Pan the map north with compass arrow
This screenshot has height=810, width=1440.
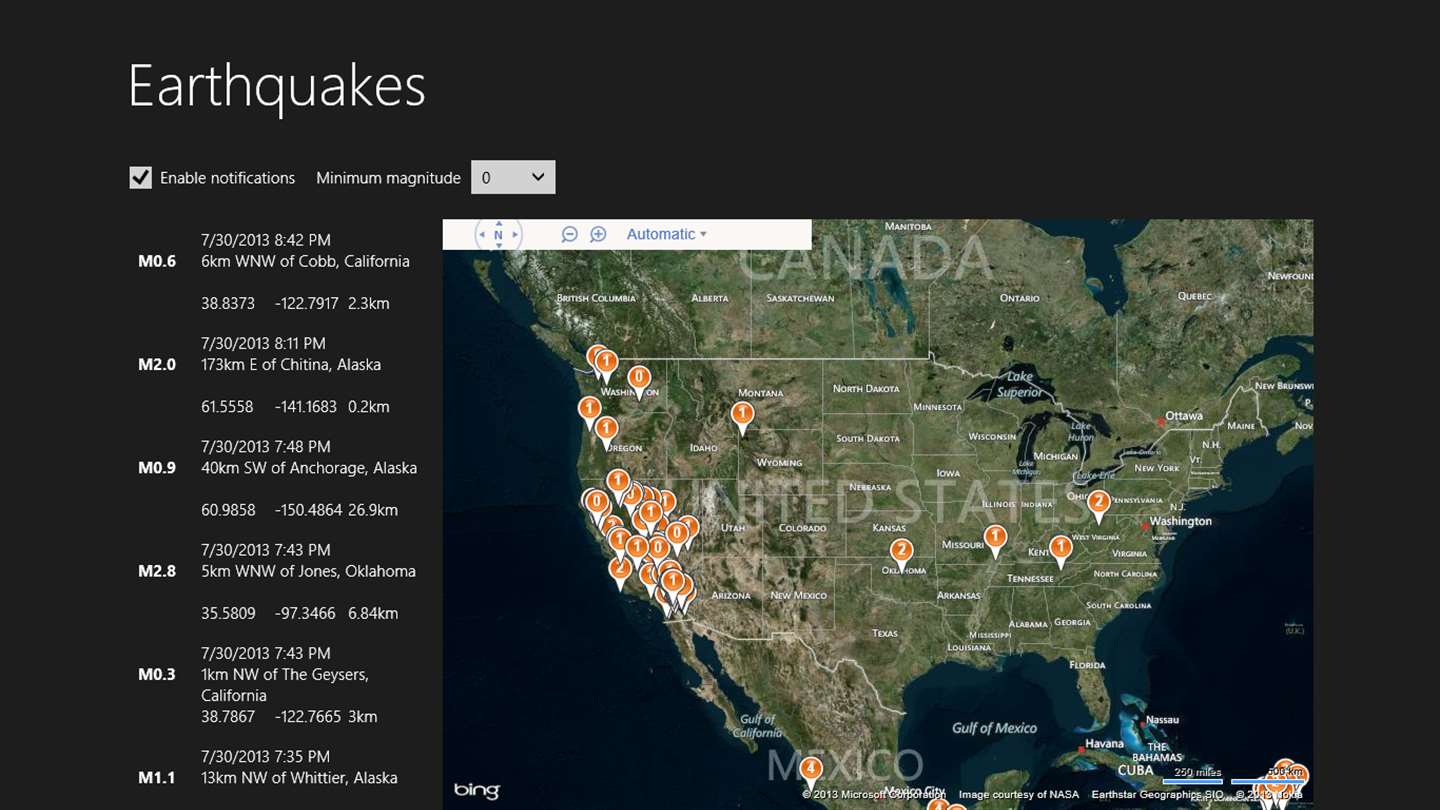pos(498,223)
